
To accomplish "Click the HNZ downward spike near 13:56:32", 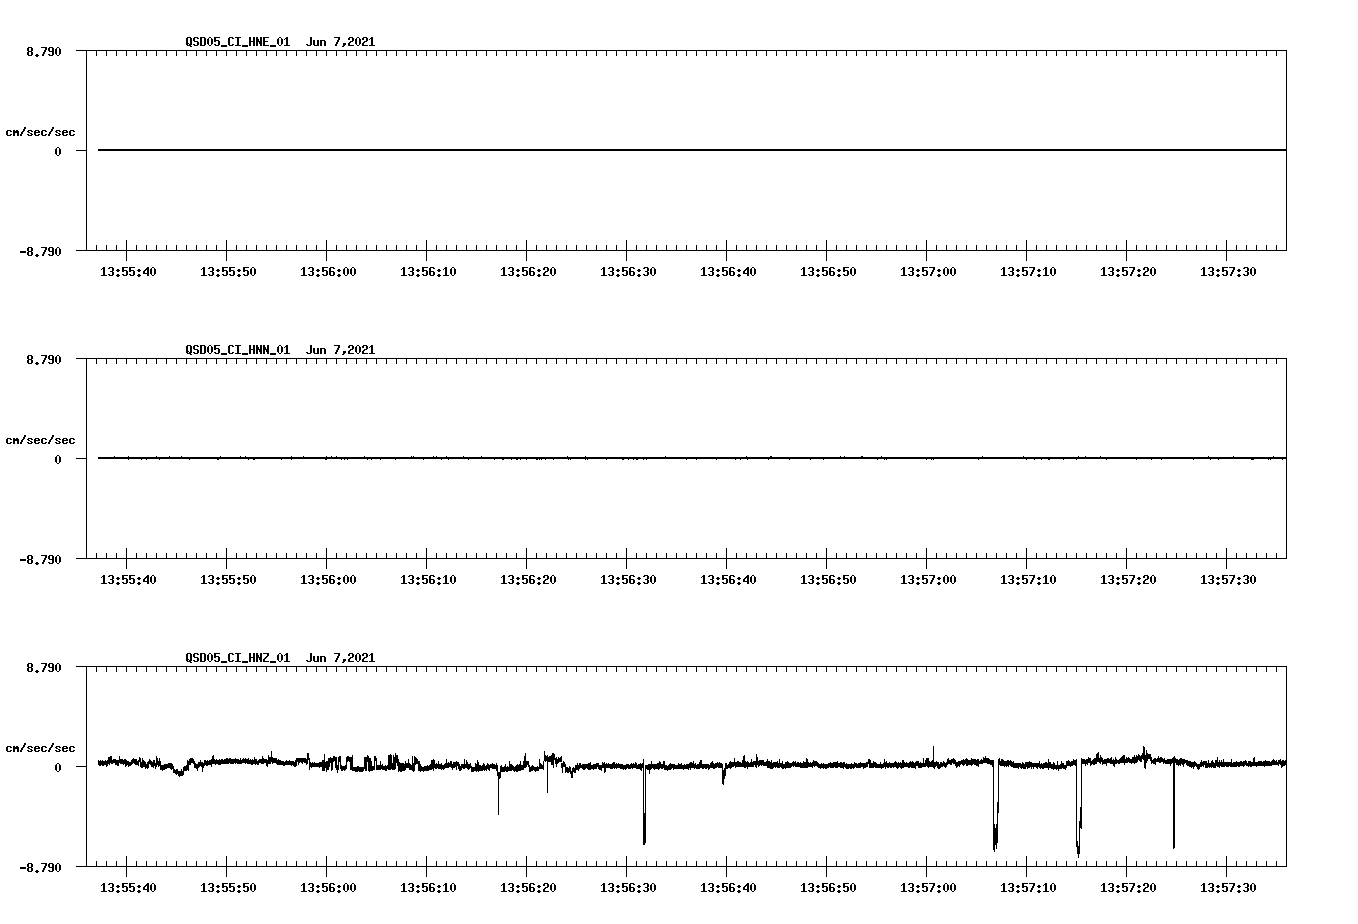I will pos(644,805).
